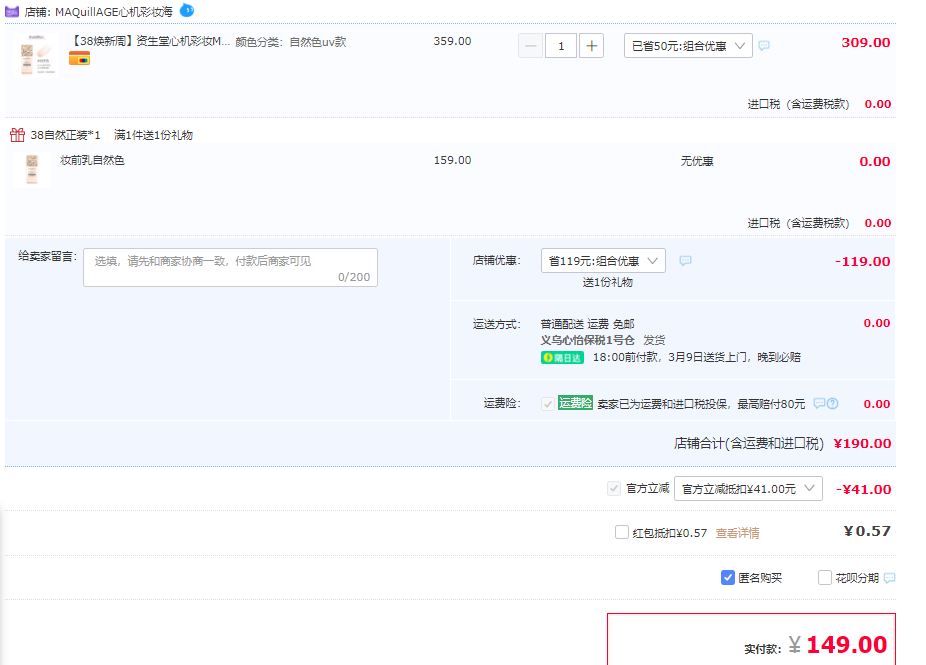
Task: Open the 查看详情 link
Action: coord(738,533)
